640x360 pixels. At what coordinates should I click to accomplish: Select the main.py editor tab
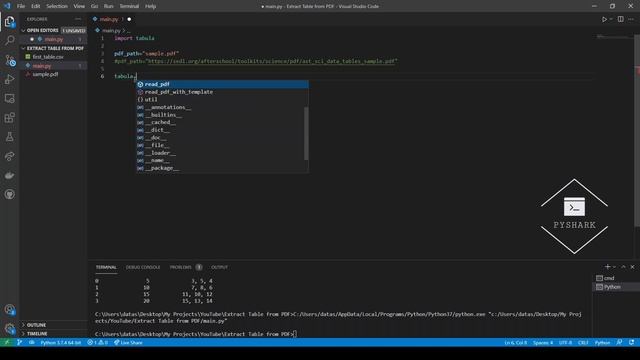pyautogui.click(x=109, y=19)
